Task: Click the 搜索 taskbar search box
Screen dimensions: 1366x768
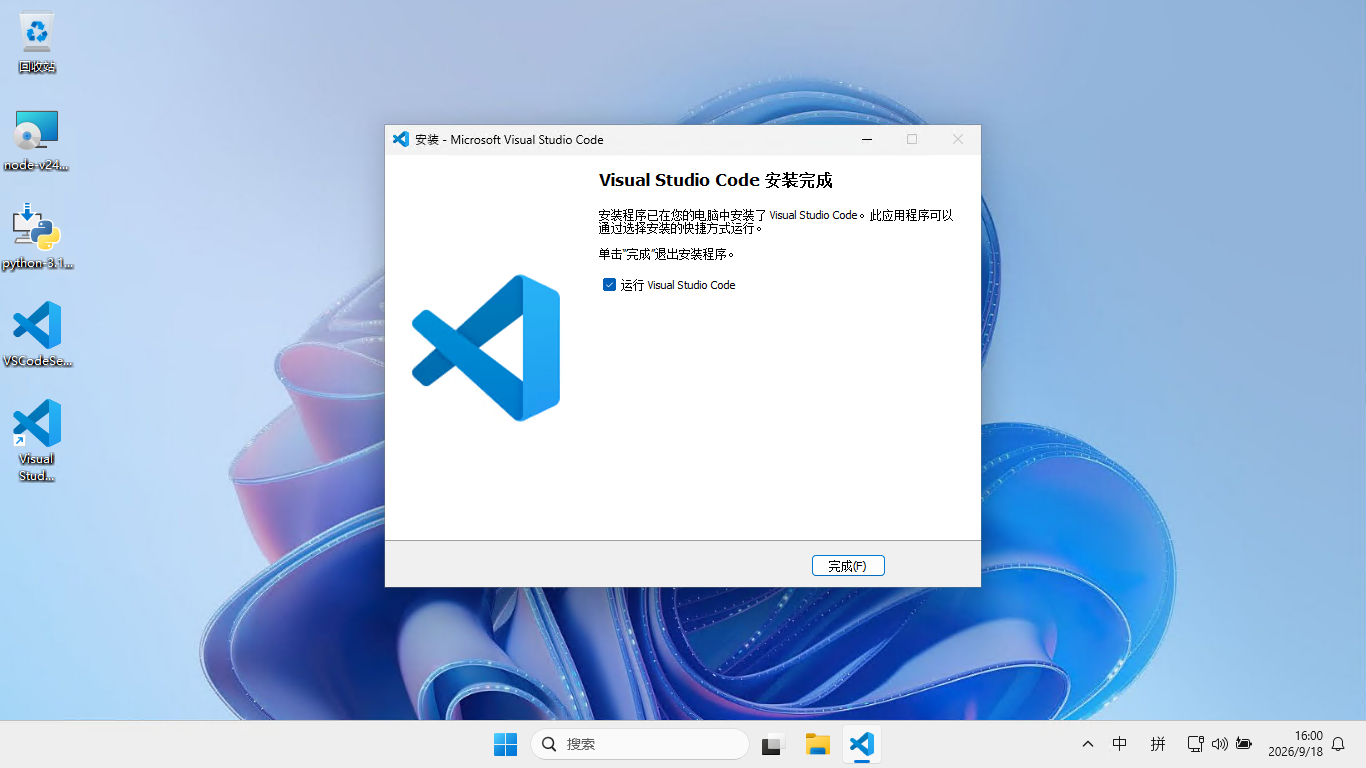Action: 640,744
